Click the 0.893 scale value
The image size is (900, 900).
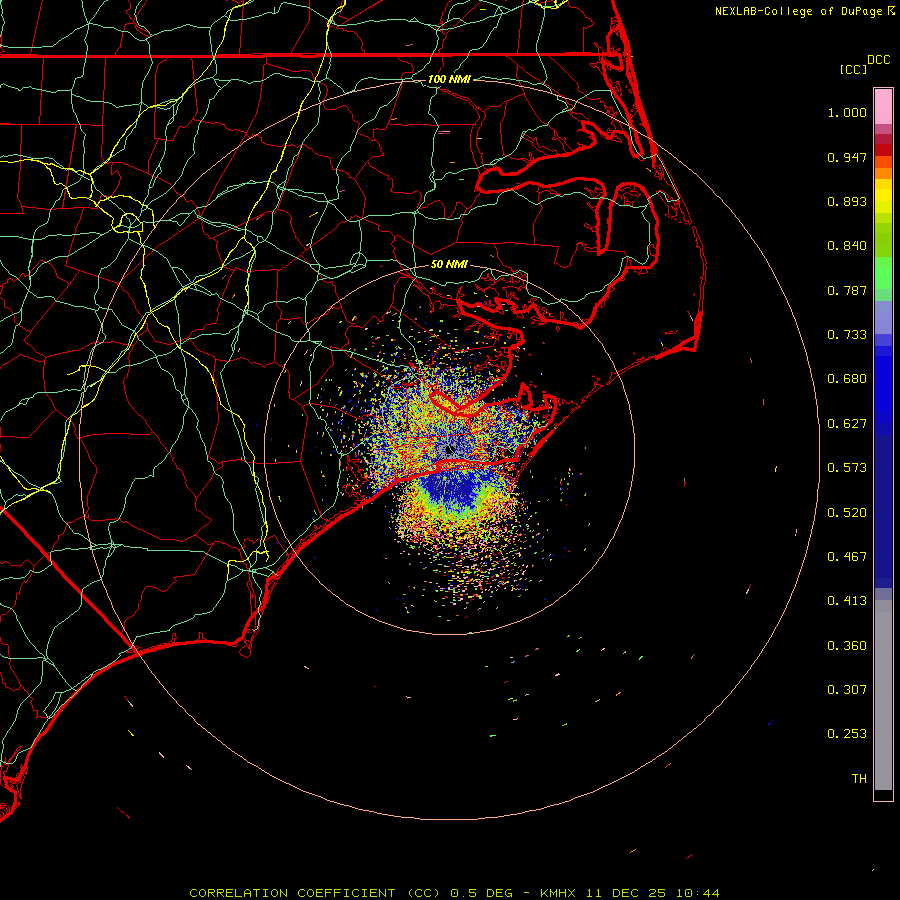(847, 201)
